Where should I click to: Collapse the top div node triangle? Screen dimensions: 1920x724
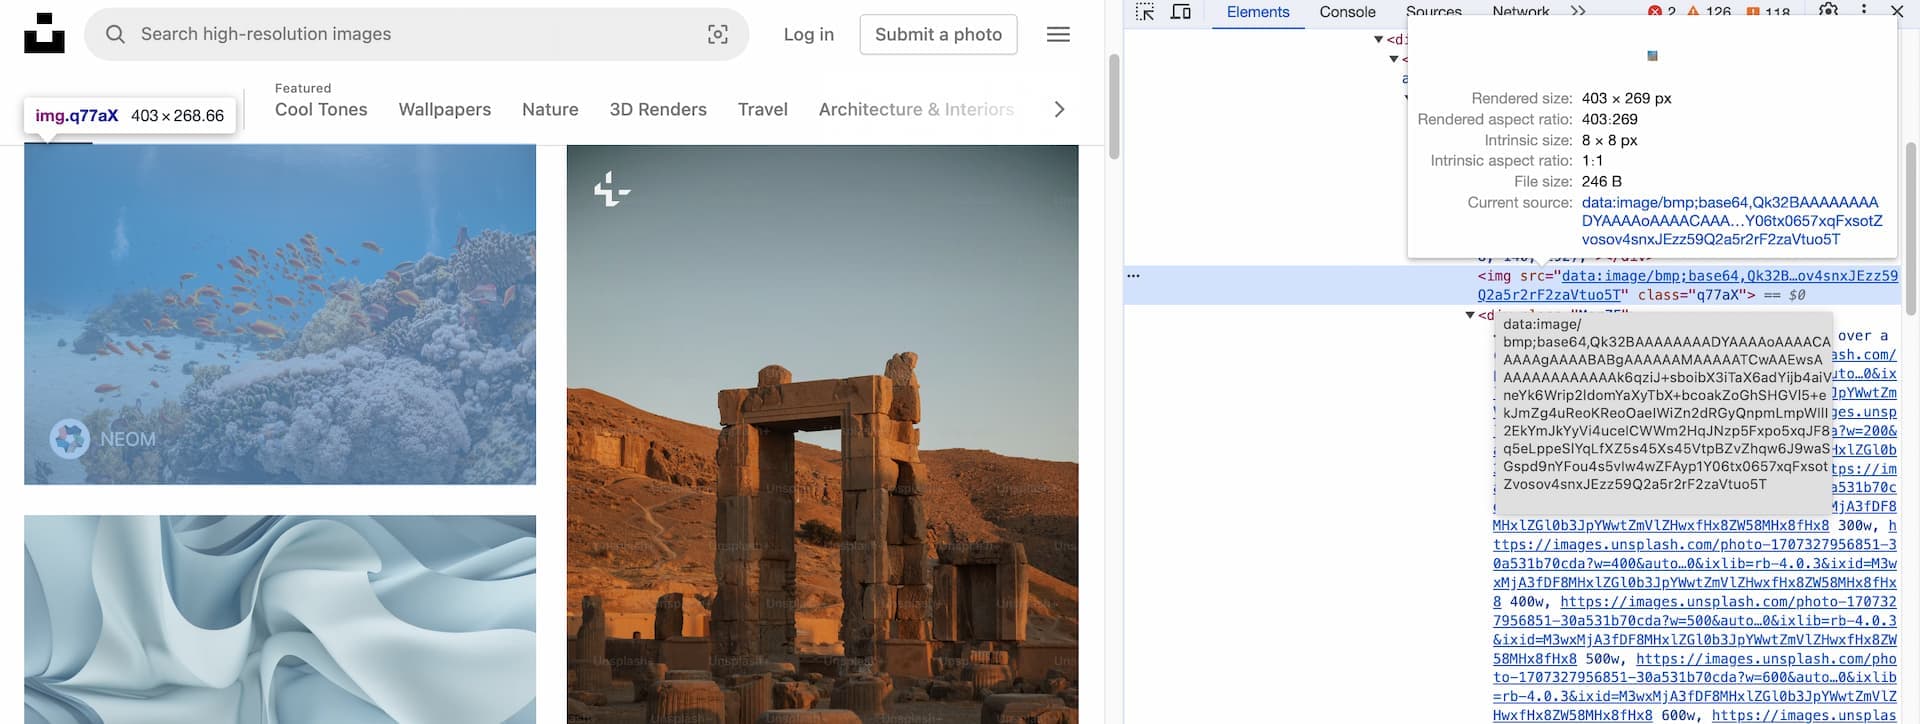(1378, 40)
